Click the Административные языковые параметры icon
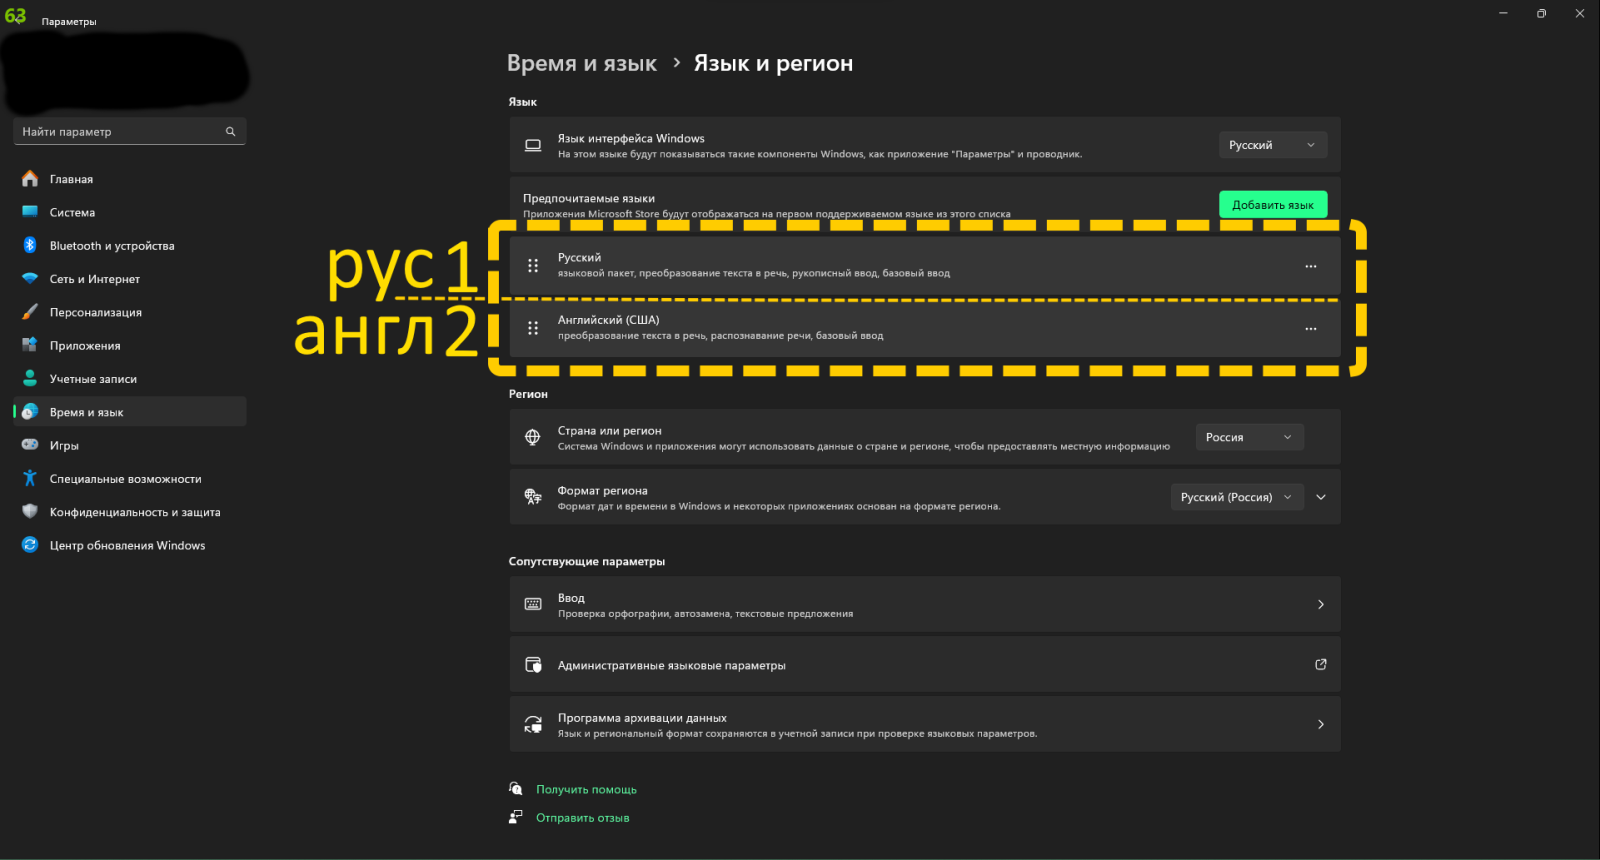The width and height of the screenshot is (1600, 860). click(x=533, y=665)
